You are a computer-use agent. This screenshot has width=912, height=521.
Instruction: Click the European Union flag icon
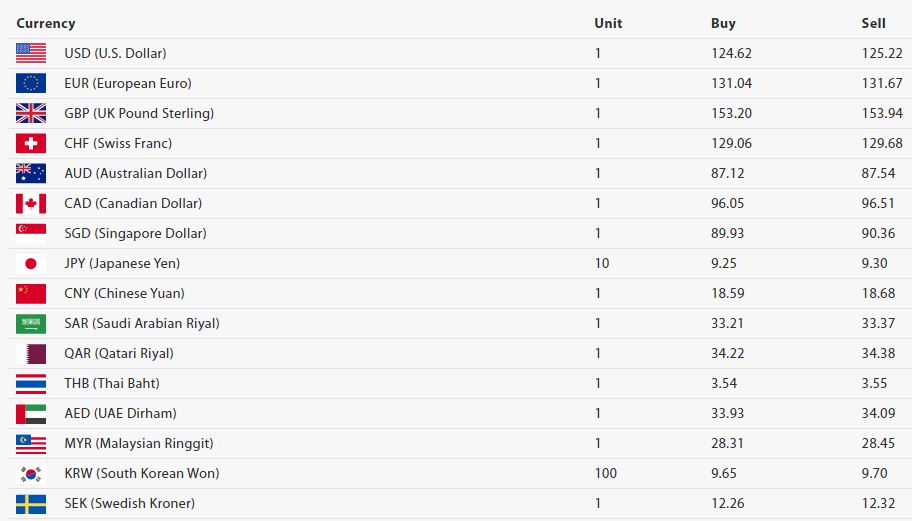pos(31,83)
